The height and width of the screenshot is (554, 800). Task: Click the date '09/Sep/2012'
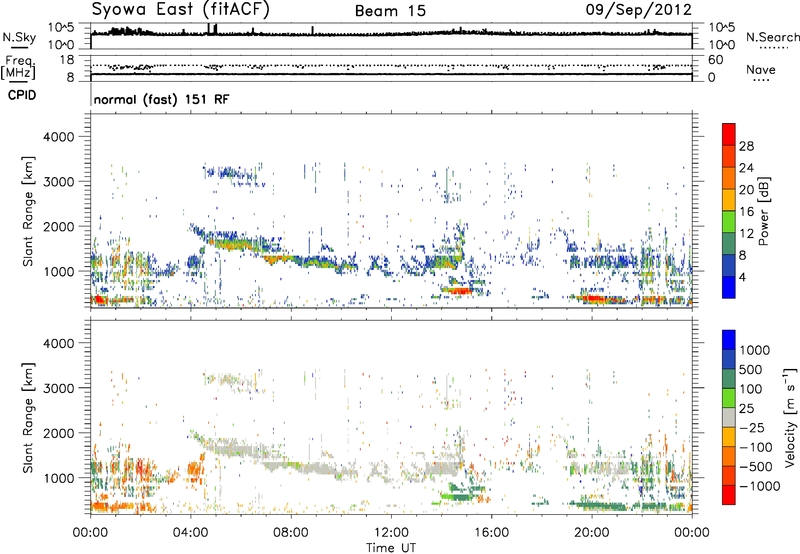[639, 10]
